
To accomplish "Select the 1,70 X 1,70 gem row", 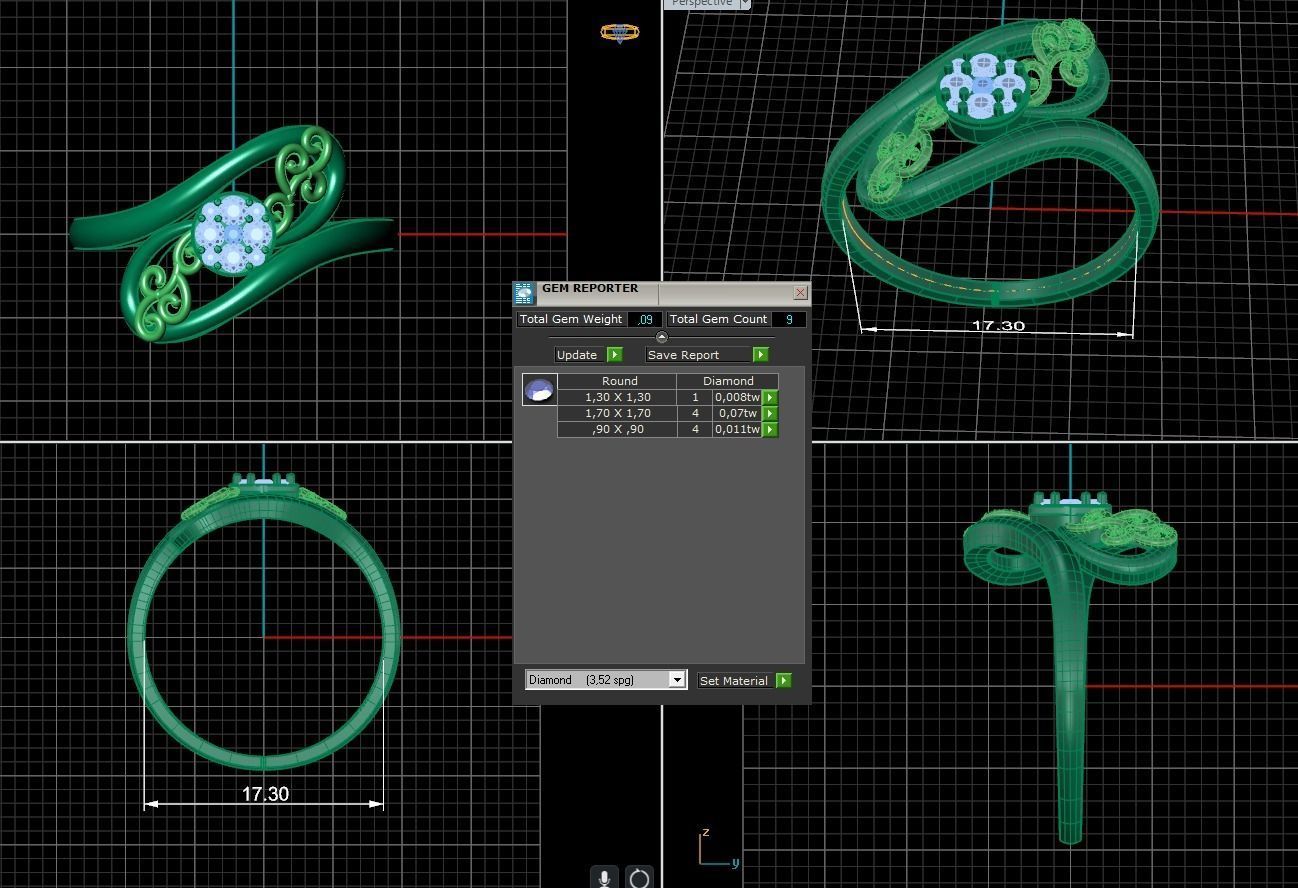I will pyautogui.click(x=618, y=413).
